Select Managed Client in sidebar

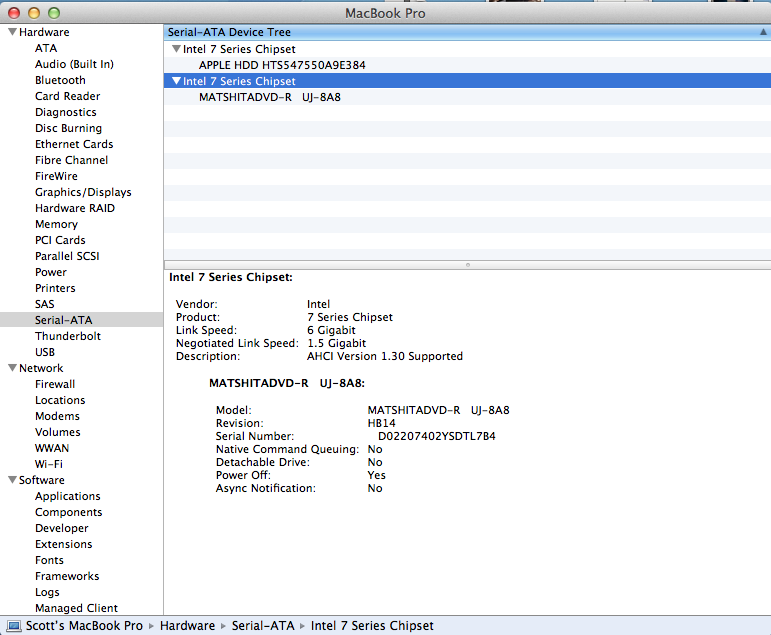(x=76, y=608)
